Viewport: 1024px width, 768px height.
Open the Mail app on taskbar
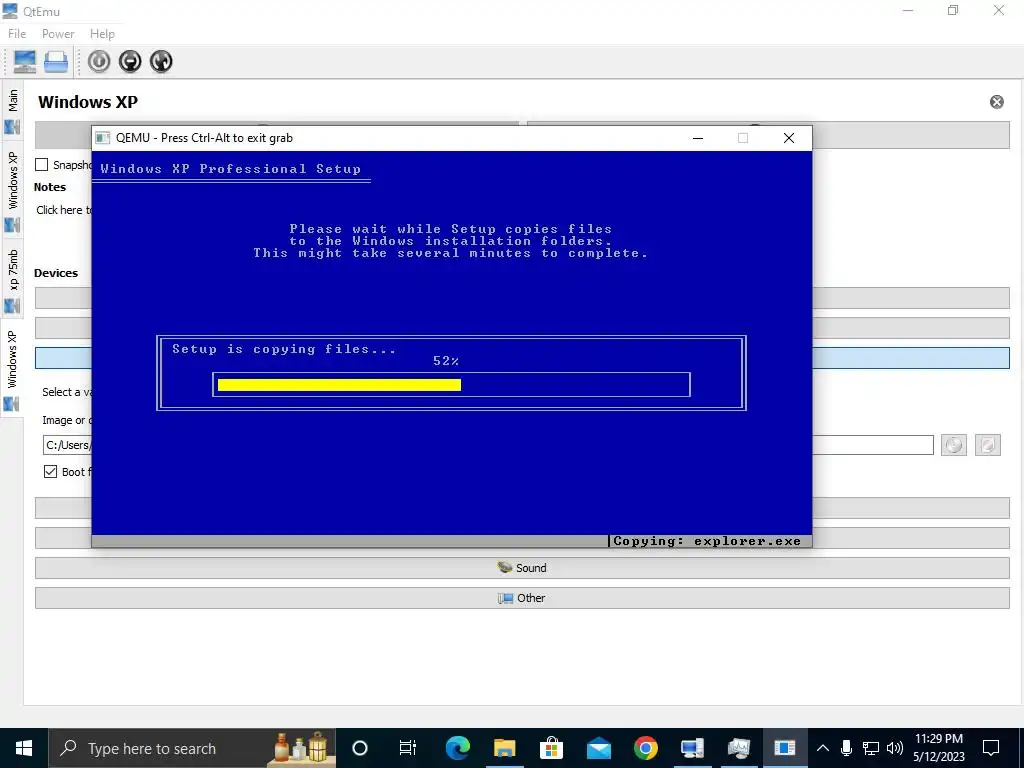(x=599, y=748)
